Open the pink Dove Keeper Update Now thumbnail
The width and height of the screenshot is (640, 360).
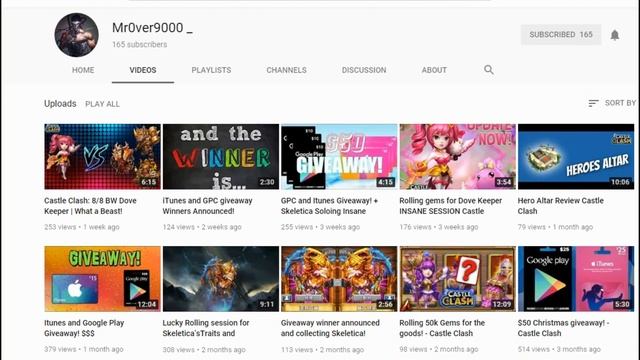458,157
